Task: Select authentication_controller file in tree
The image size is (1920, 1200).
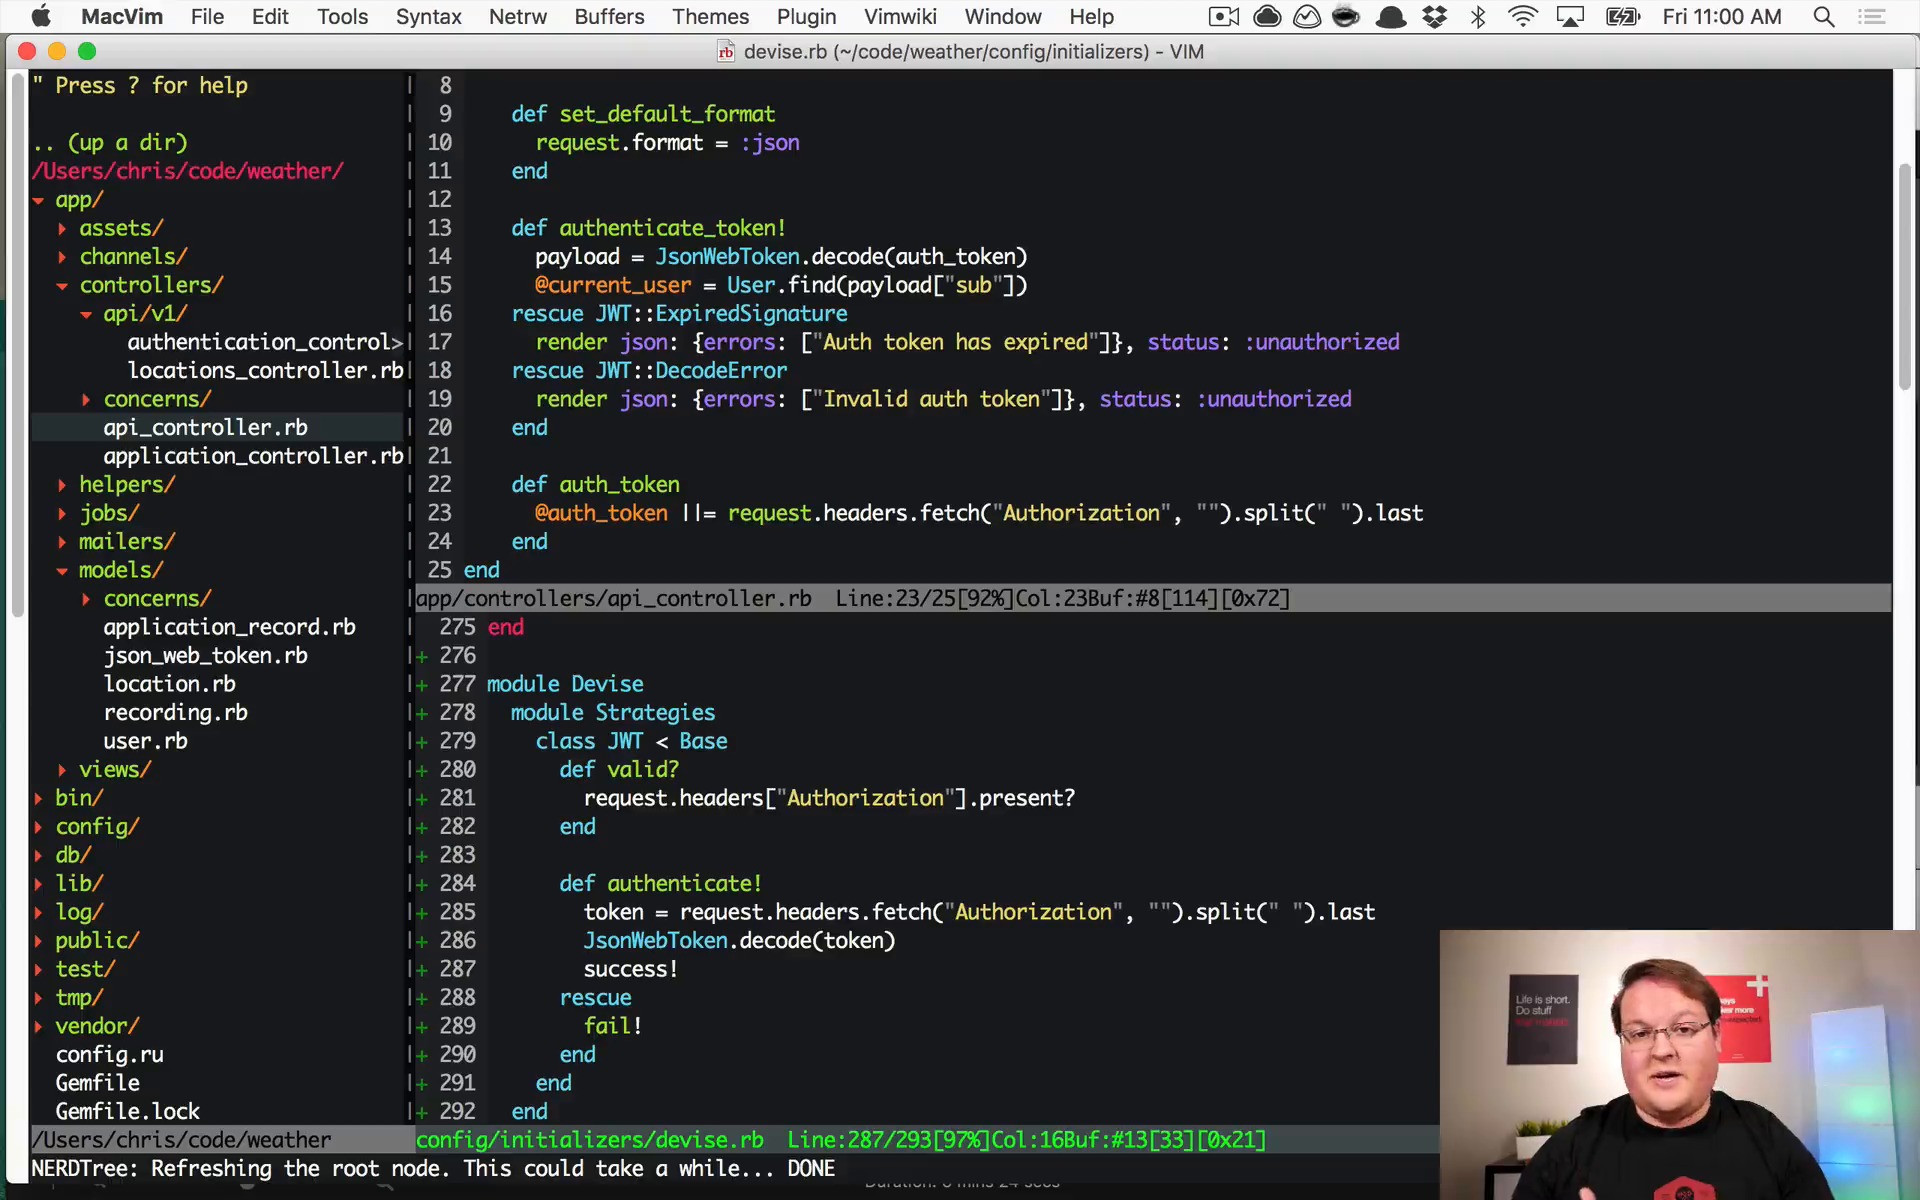Action: pyautogui.click(x=265, y=342)
